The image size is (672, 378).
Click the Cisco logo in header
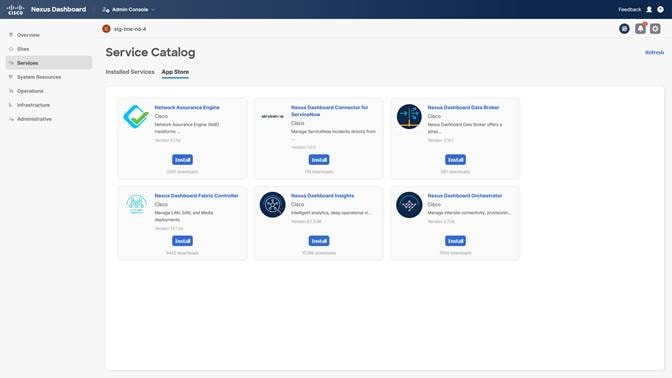15,9
